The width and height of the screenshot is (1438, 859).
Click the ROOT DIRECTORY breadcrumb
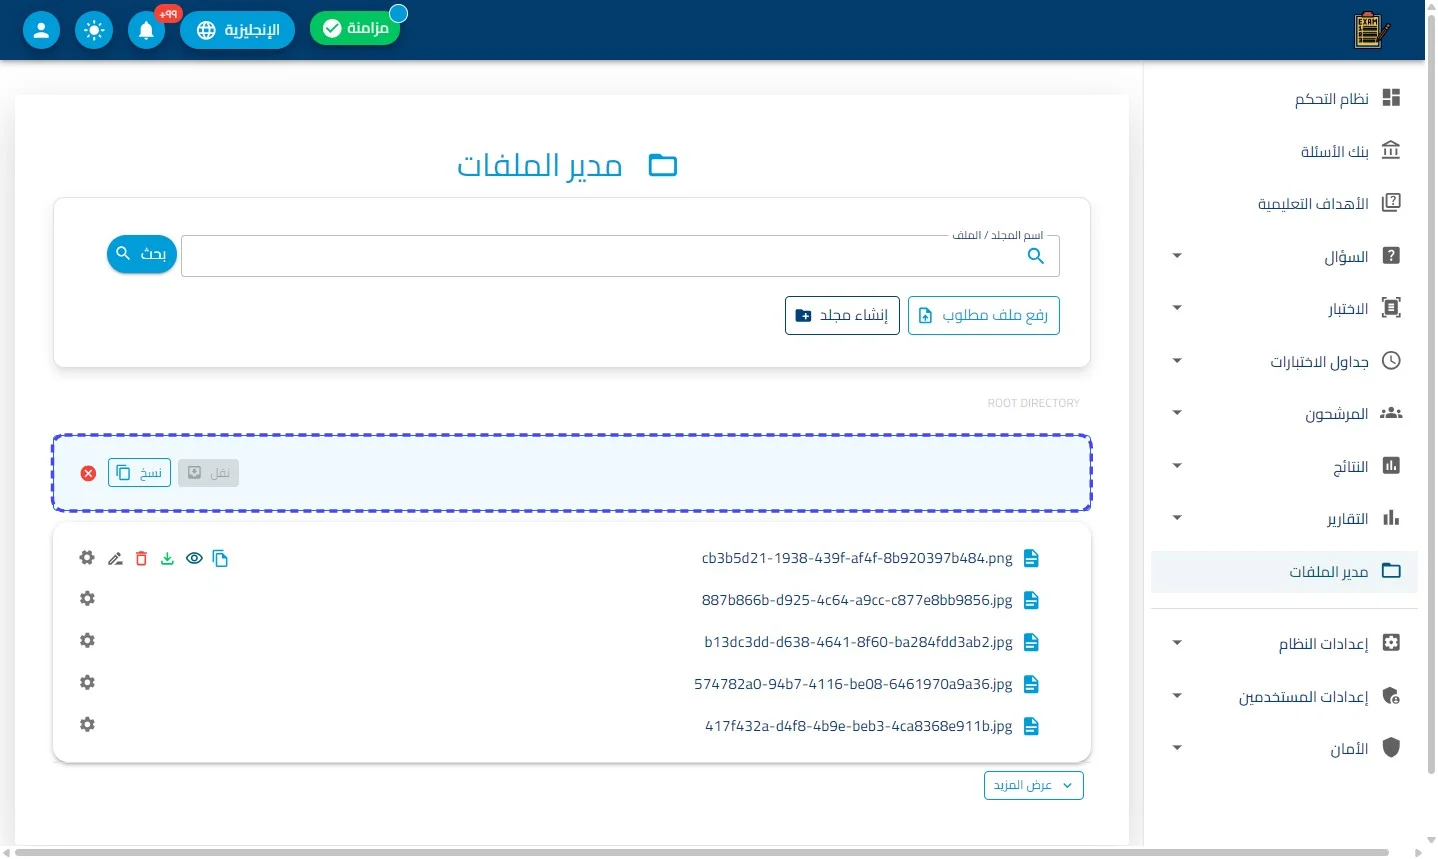tap(1033, 403)
